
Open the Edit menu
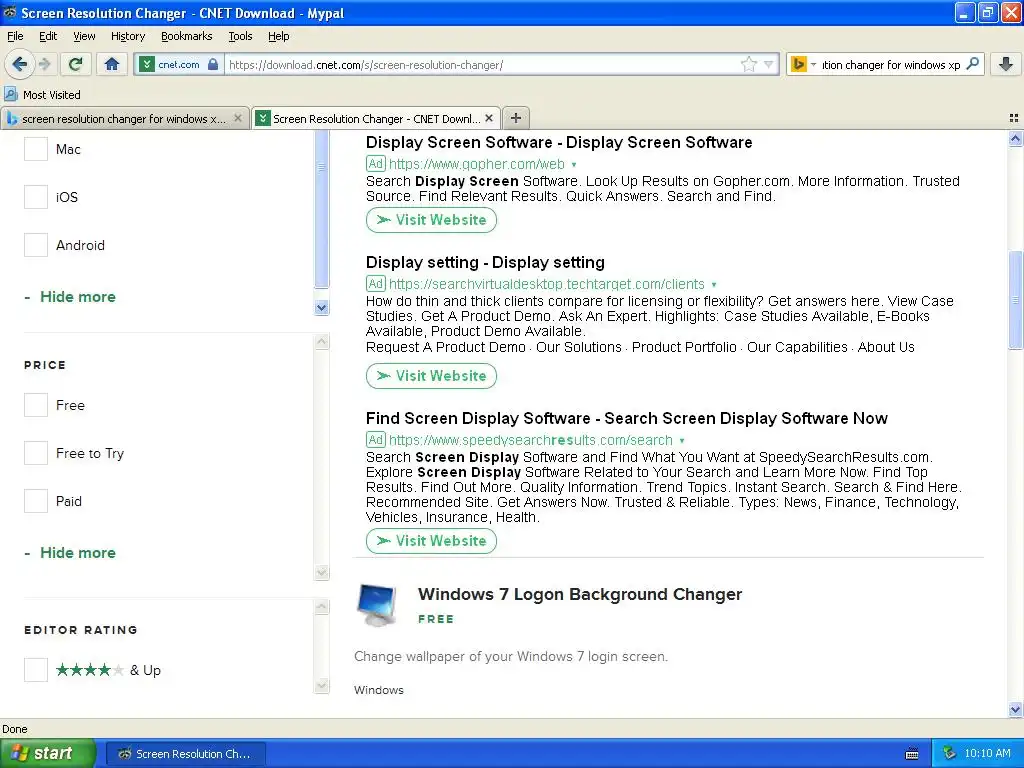[48, 36]
